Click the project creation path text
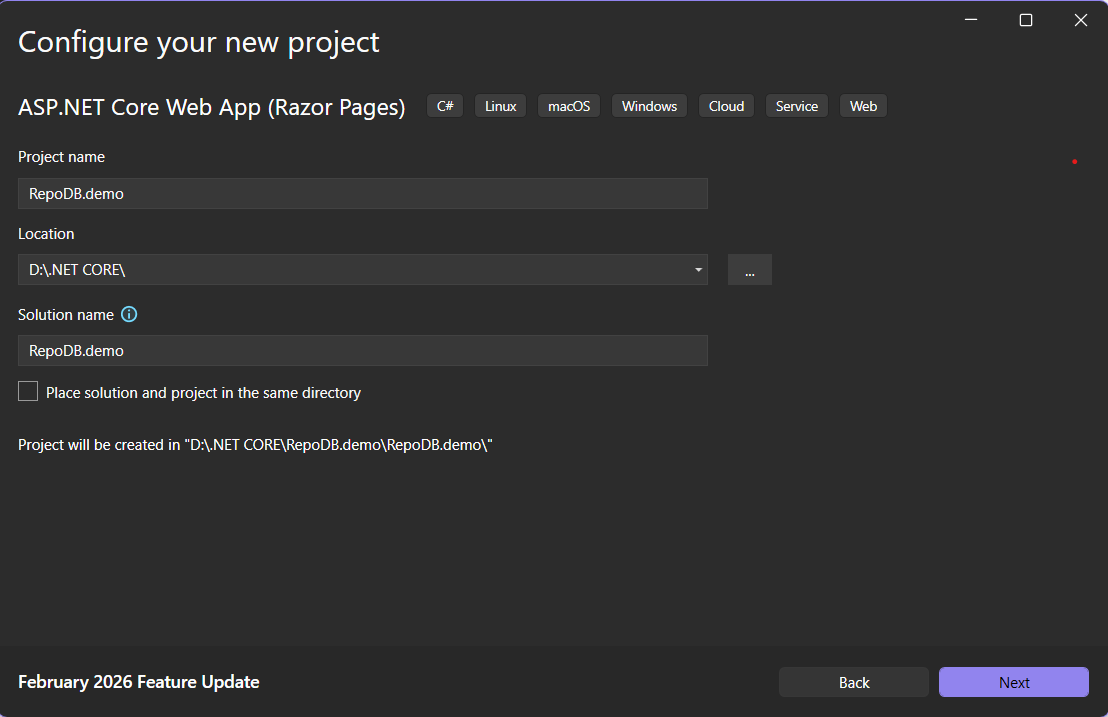 [256, 445]
